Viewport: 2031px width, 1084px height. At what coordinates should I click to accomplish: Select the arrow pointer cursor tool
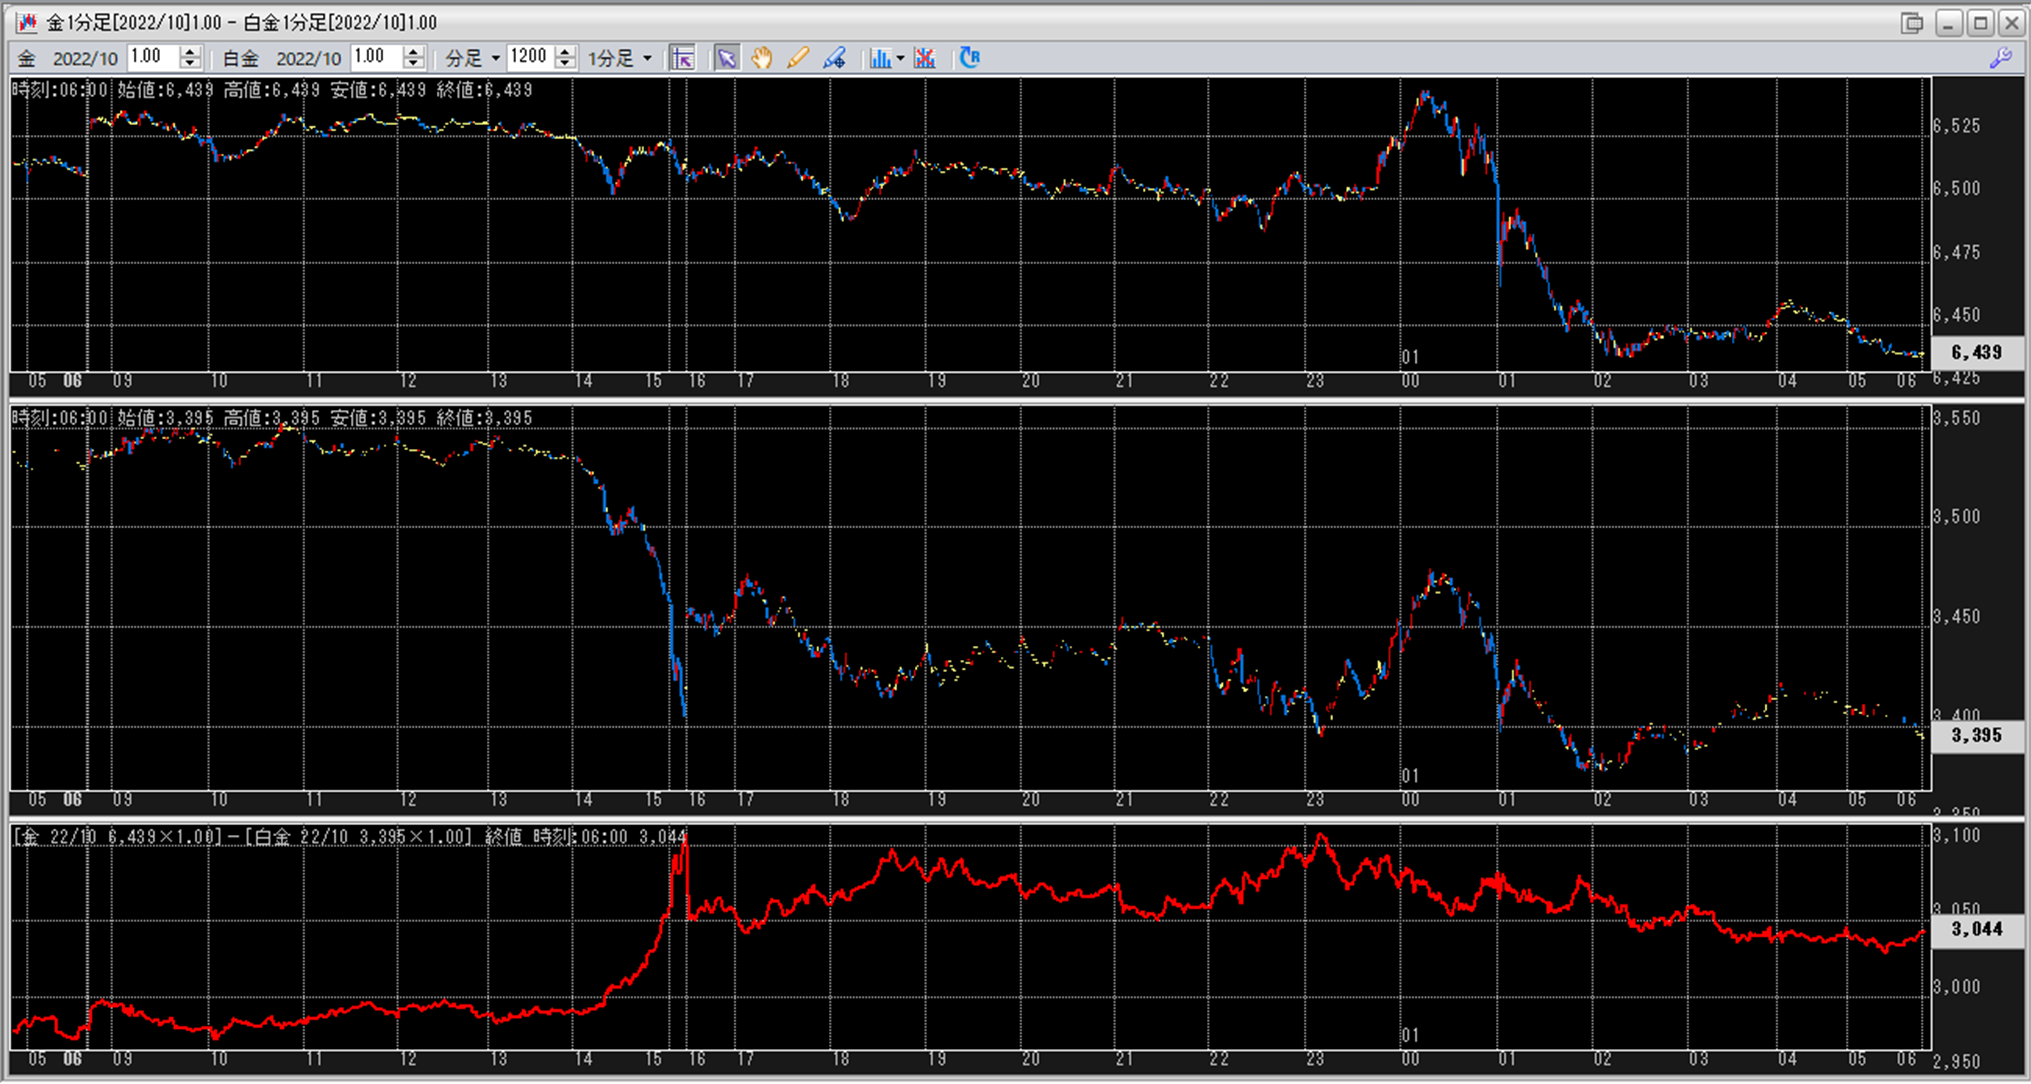point(726,58)
